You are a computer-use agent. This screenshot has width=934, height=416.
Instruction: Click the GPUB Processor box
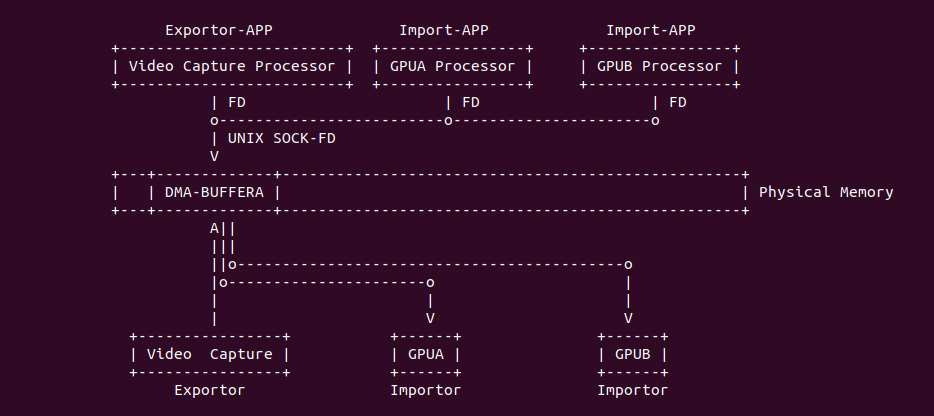coord(660,67)
